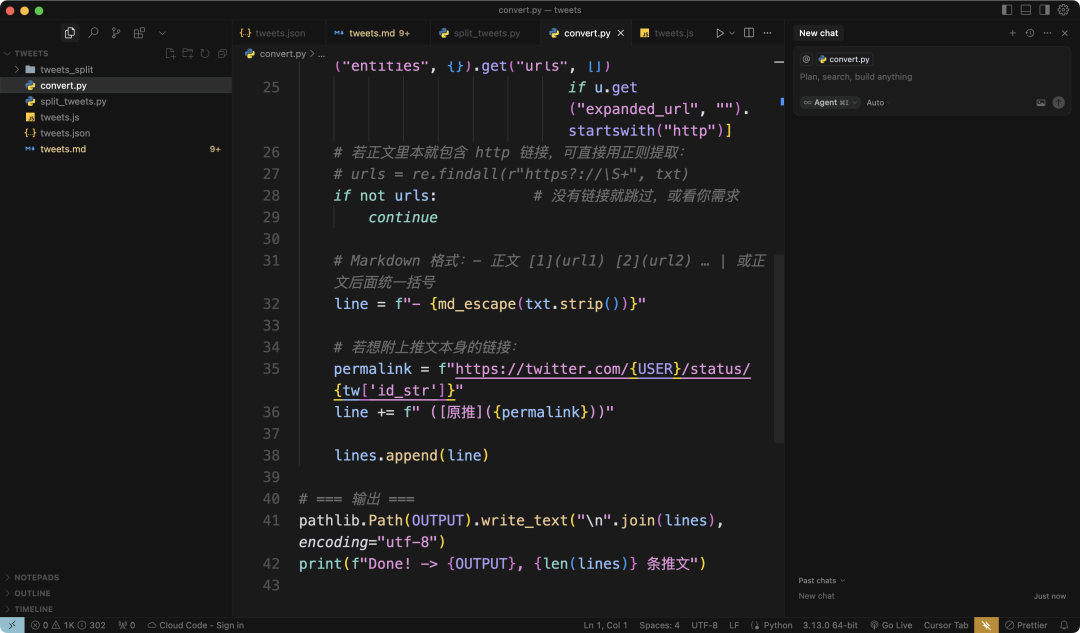
Task: Toggle the primary sidebar layout button
Action: 1007,10
